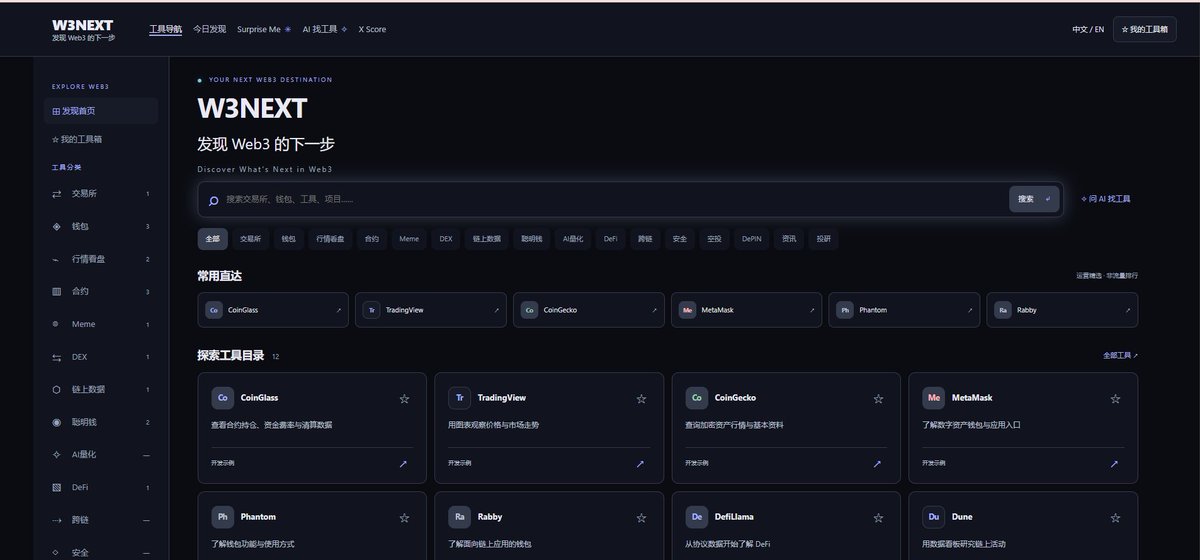Open CoinGlass card arrow link icon
Screen dimensions: 1200x560
[403, 464]
